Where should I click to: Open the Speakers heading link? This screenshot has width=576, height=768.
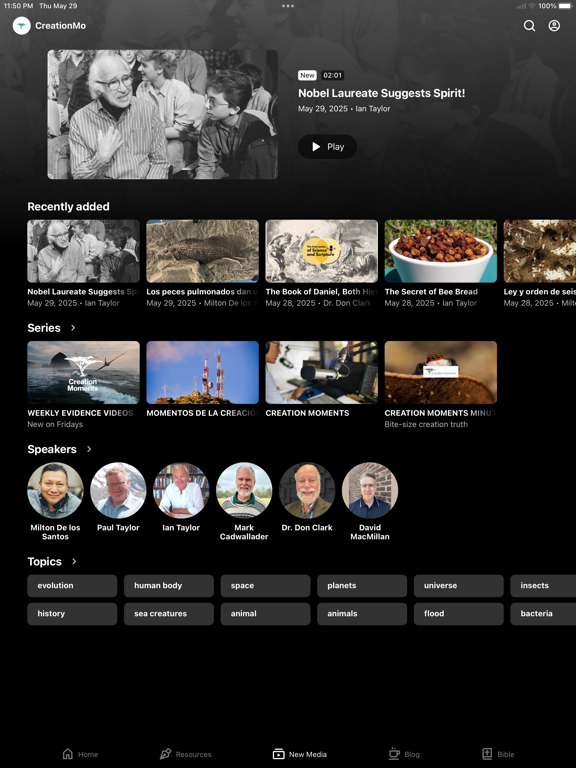[x=52, y=449]
